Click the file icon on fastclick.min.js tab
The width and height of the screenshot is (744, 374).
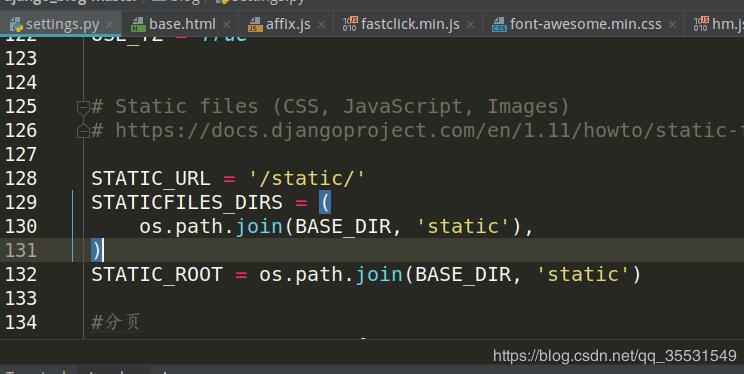[350, 24]
